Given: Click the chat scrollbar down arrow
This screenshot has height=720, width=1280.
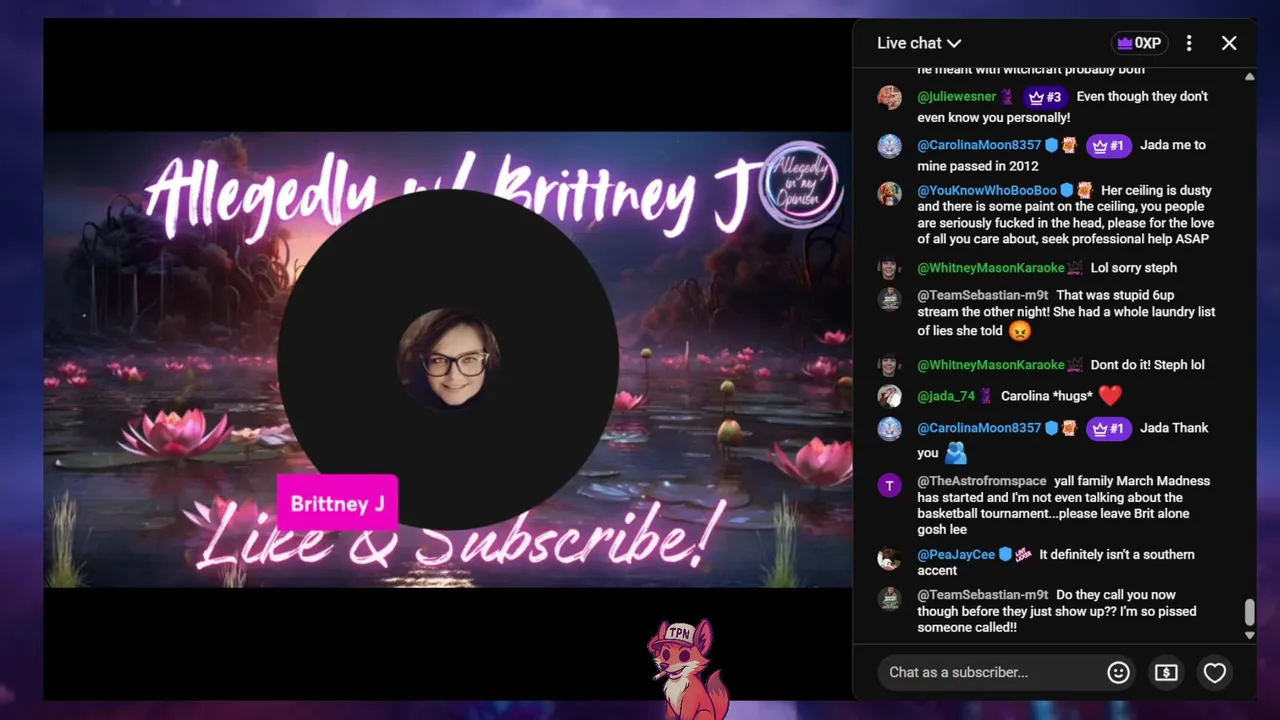Looking at the screenshot, I should coord(1249,635).
